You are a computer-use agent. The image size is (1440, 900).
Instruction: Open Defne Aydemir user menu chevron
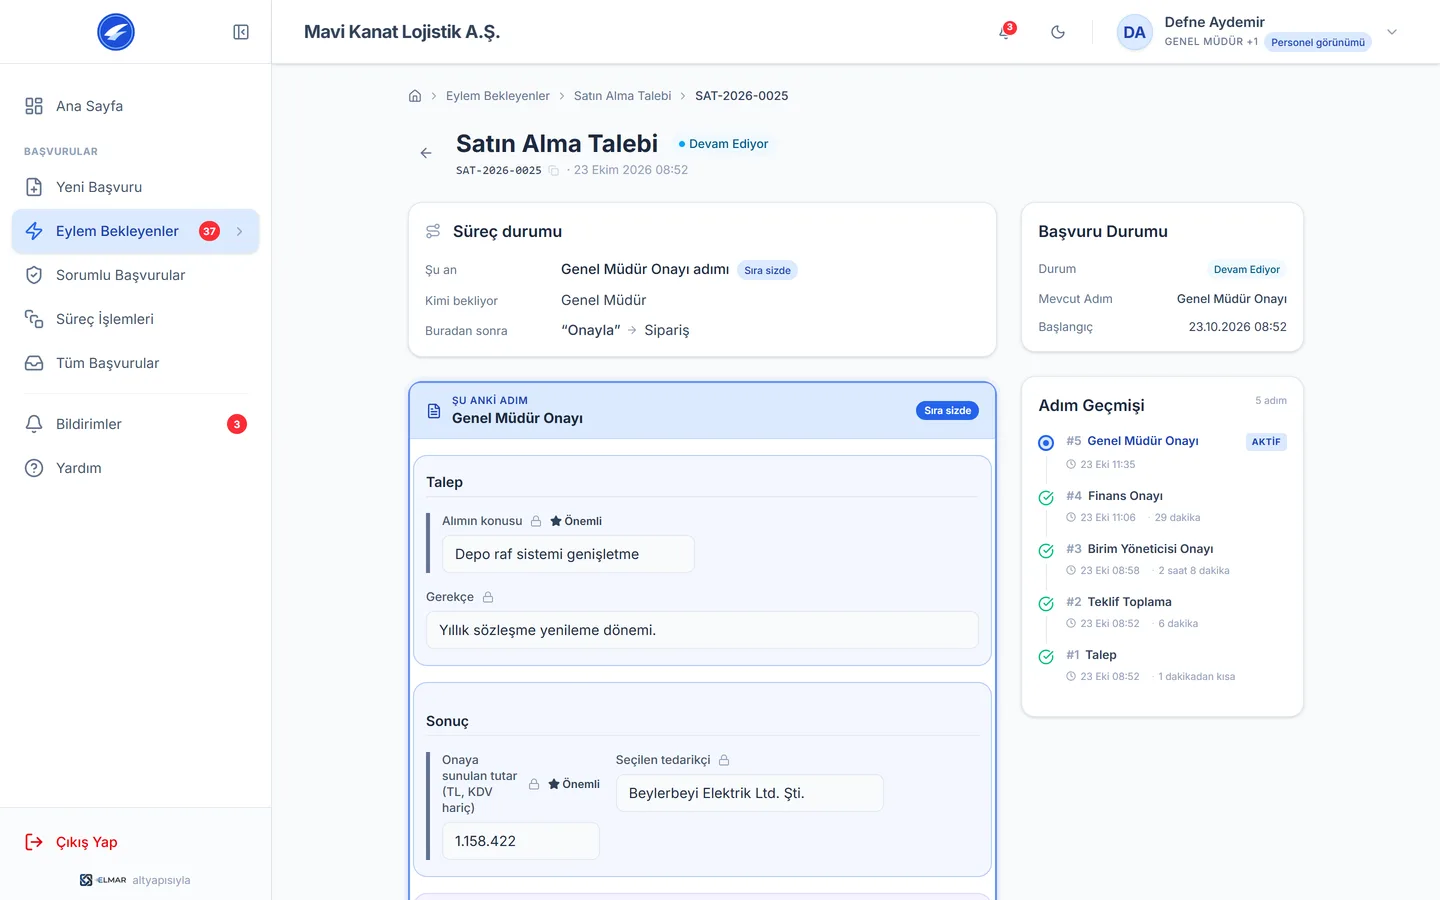click(1392, 32)
